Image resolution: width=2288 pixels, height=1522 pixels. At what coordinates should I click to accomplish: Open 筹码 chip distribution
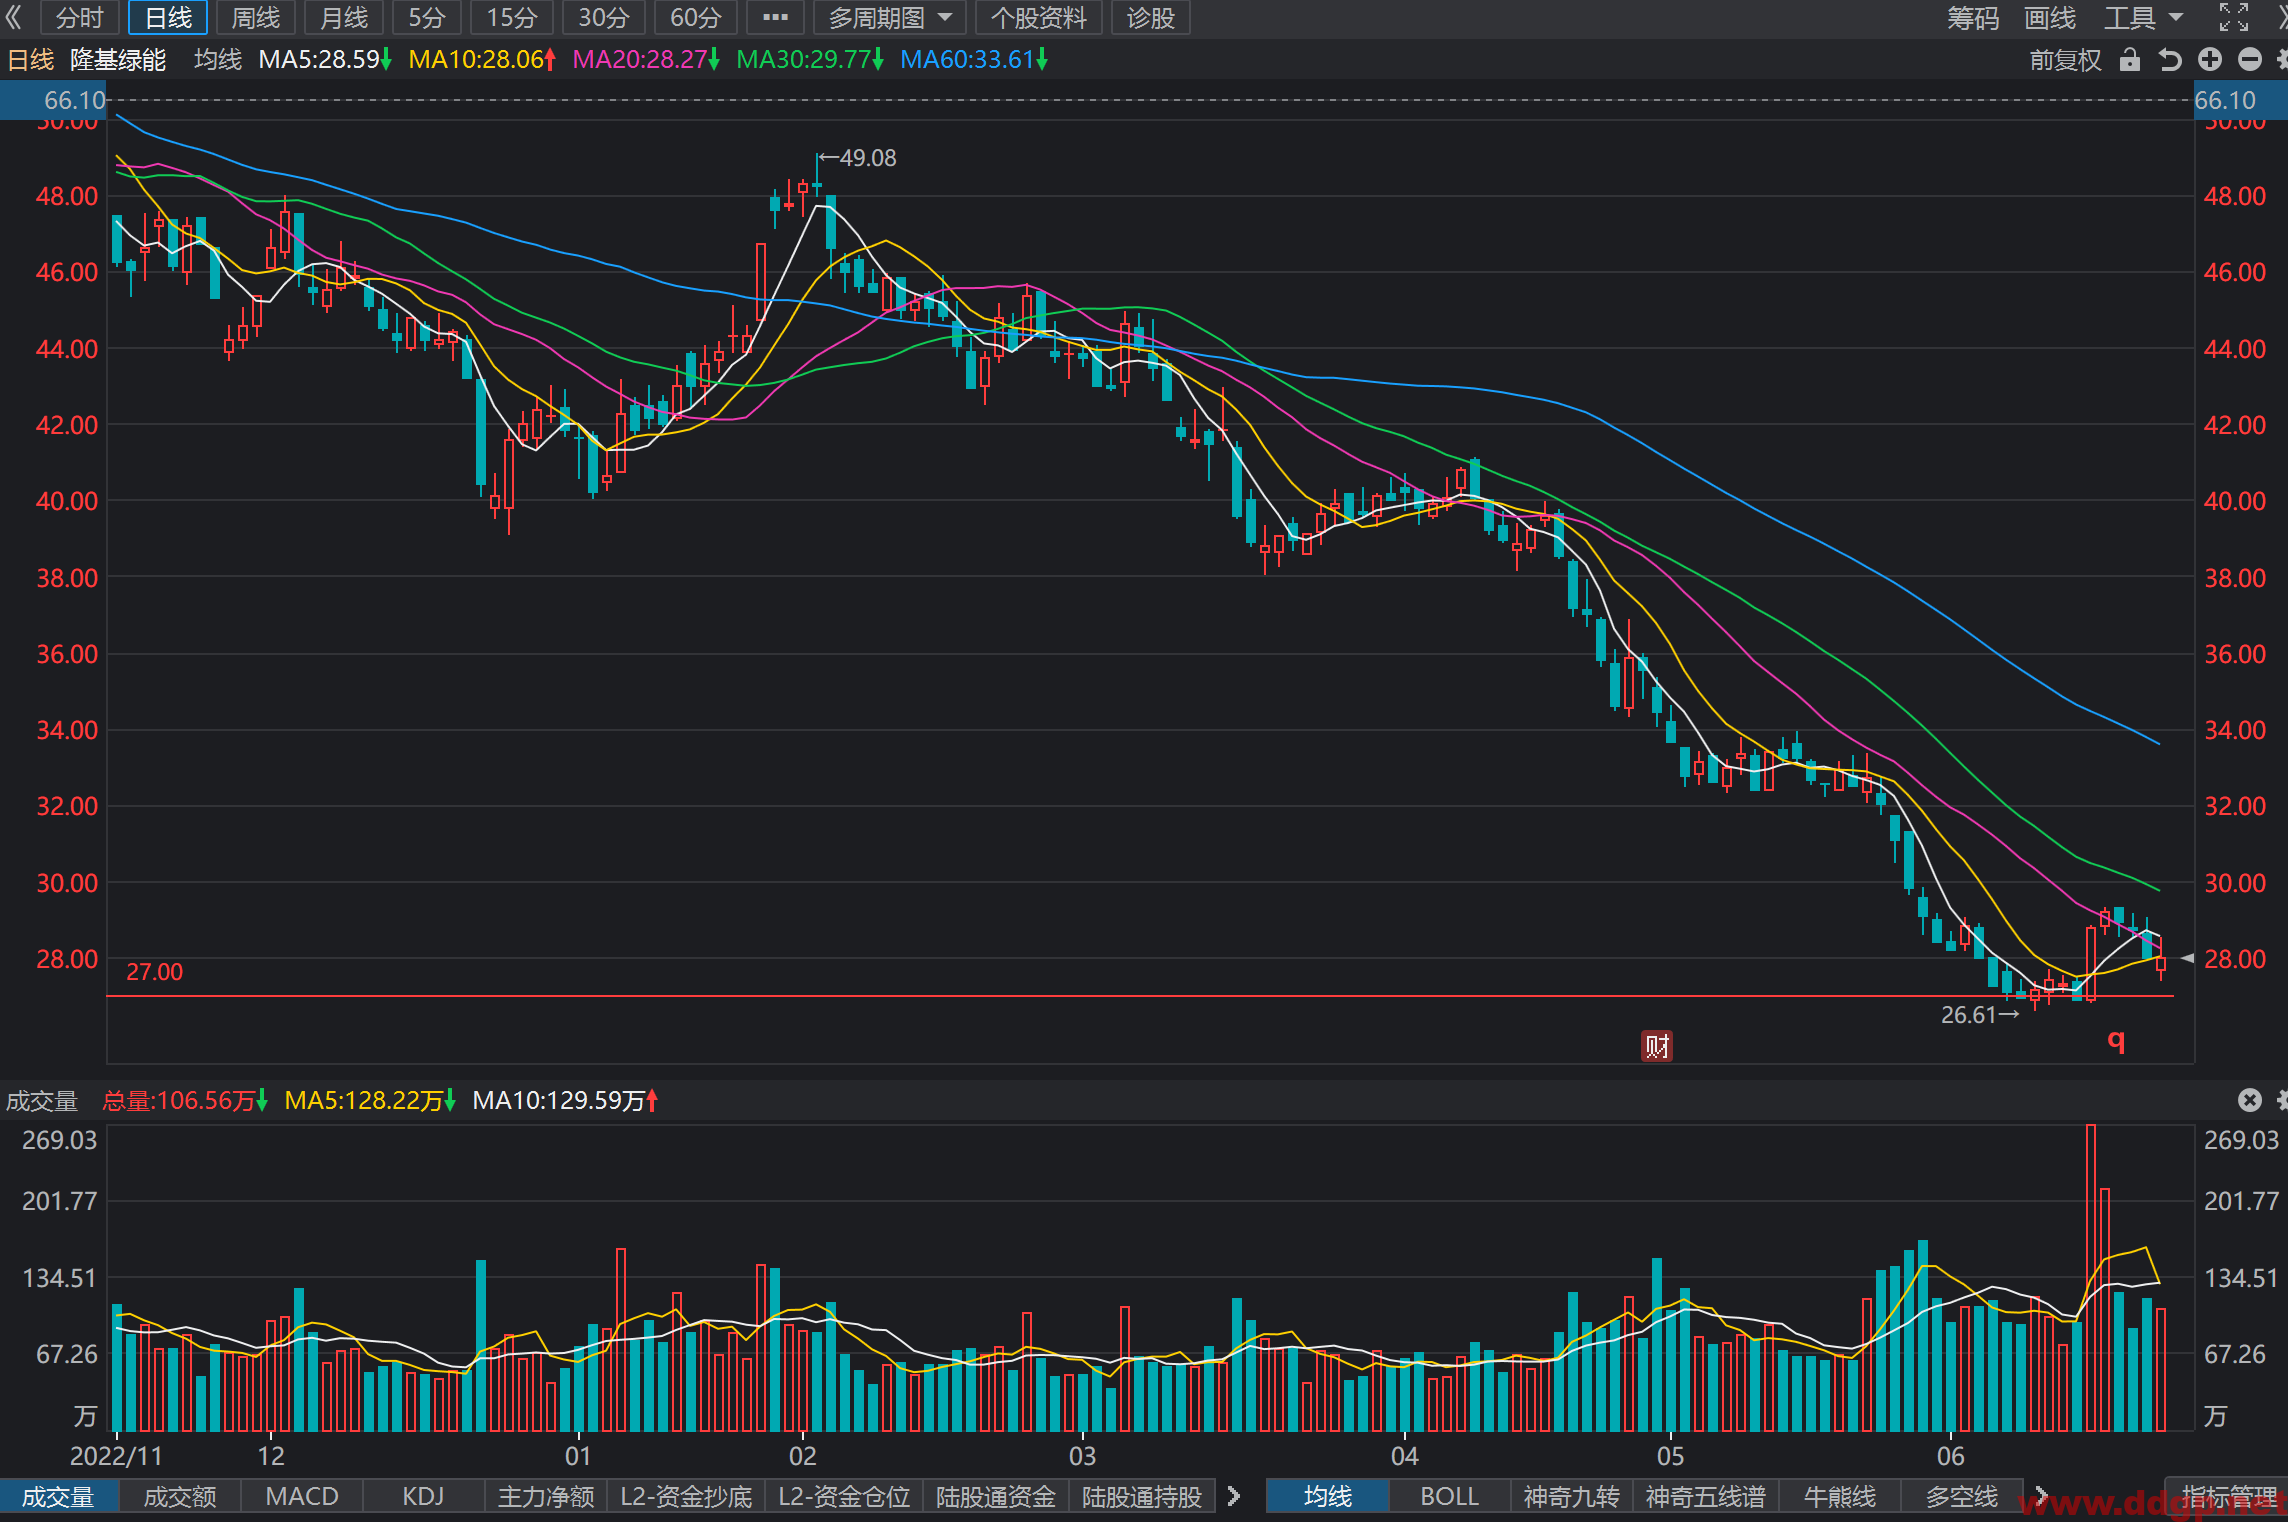pyautogui.click(x=1973, y=17)
